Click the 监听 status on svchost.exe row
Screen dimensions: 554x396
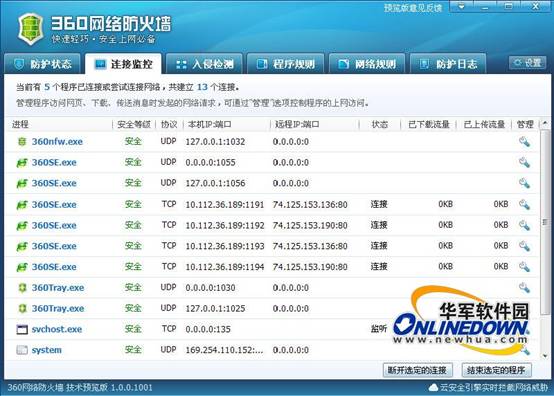(x=379, y=329)
